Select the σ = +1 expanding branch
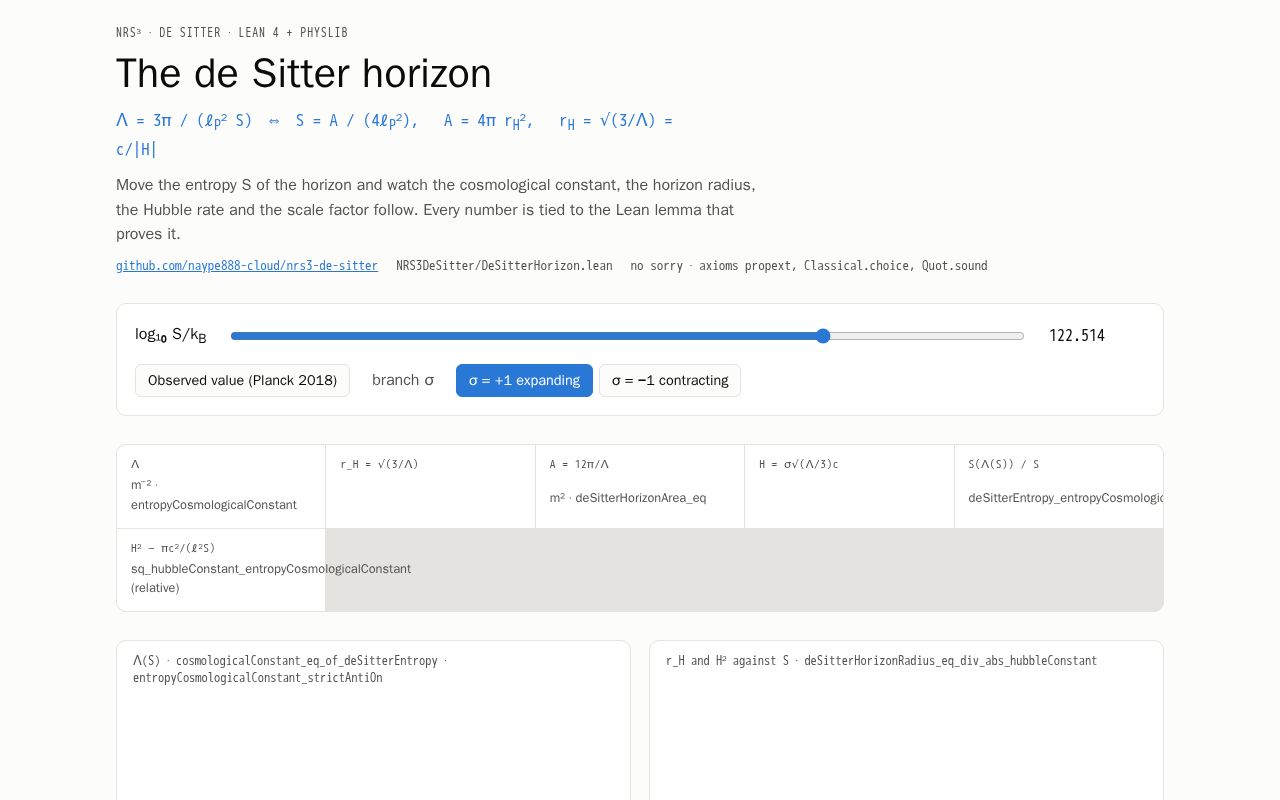 pyautogui.click(x=524, y=380)
